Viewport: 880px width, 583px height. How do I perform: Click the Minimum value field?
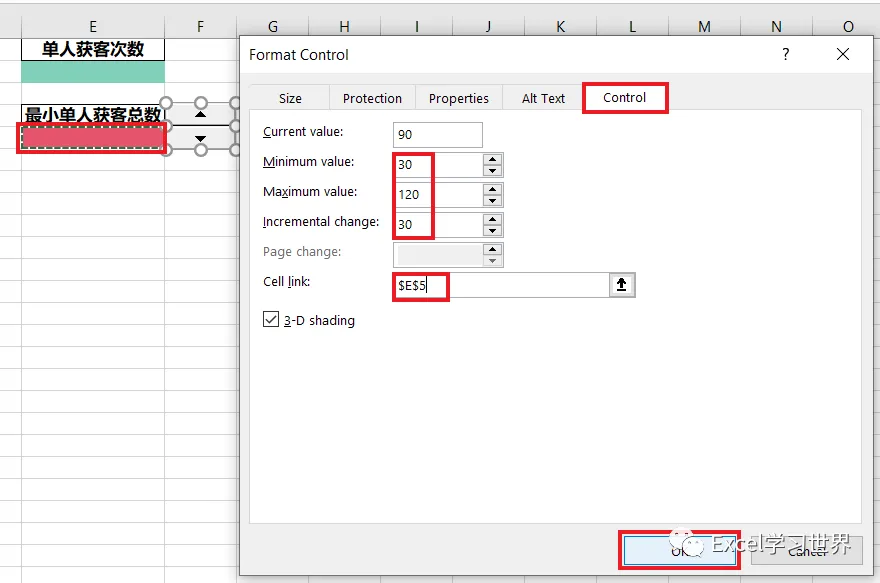(x=437, y=165)
